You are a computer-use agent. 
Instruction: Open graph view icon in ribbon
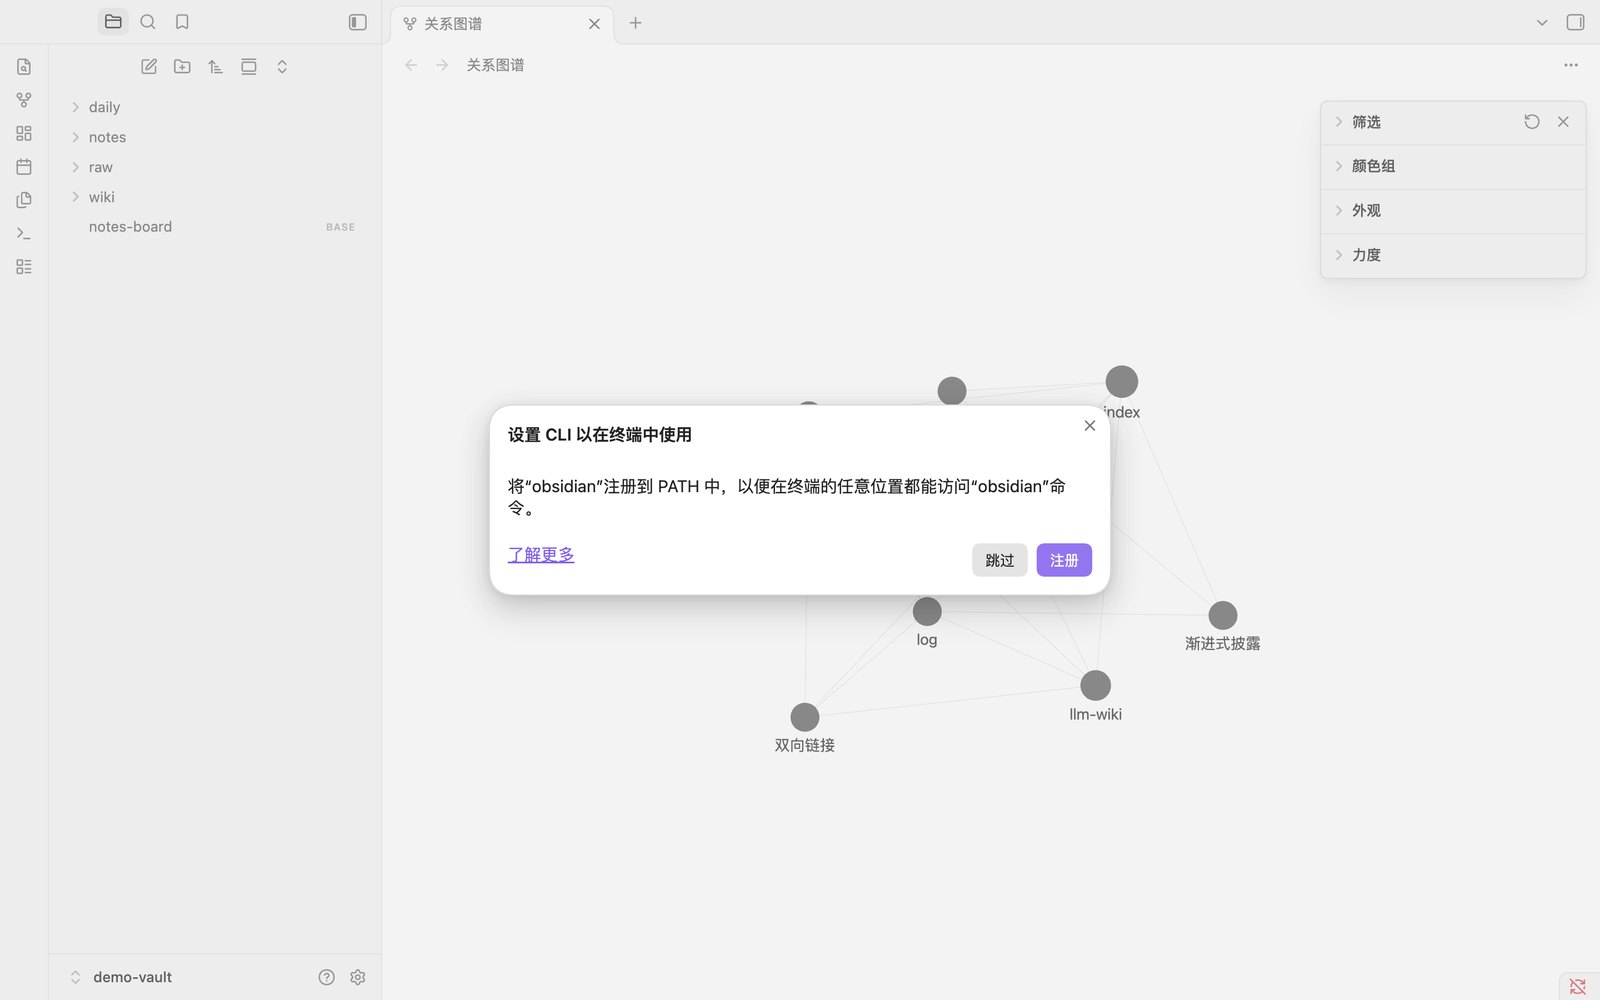click(24, 100)
